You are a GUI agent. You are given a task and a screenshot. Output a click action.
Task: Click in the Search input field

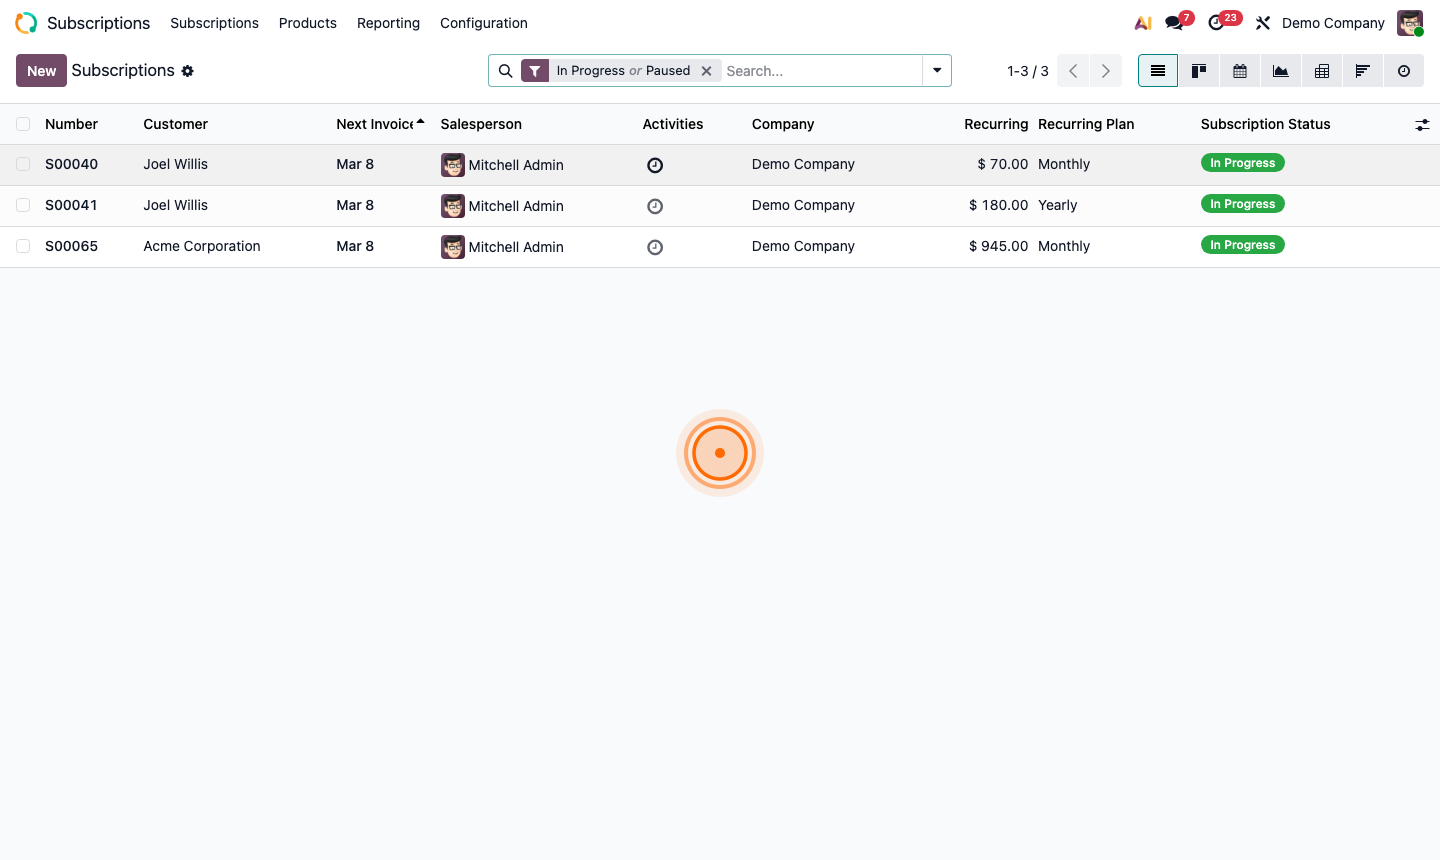pyautogui.click(x=820, y=71)
